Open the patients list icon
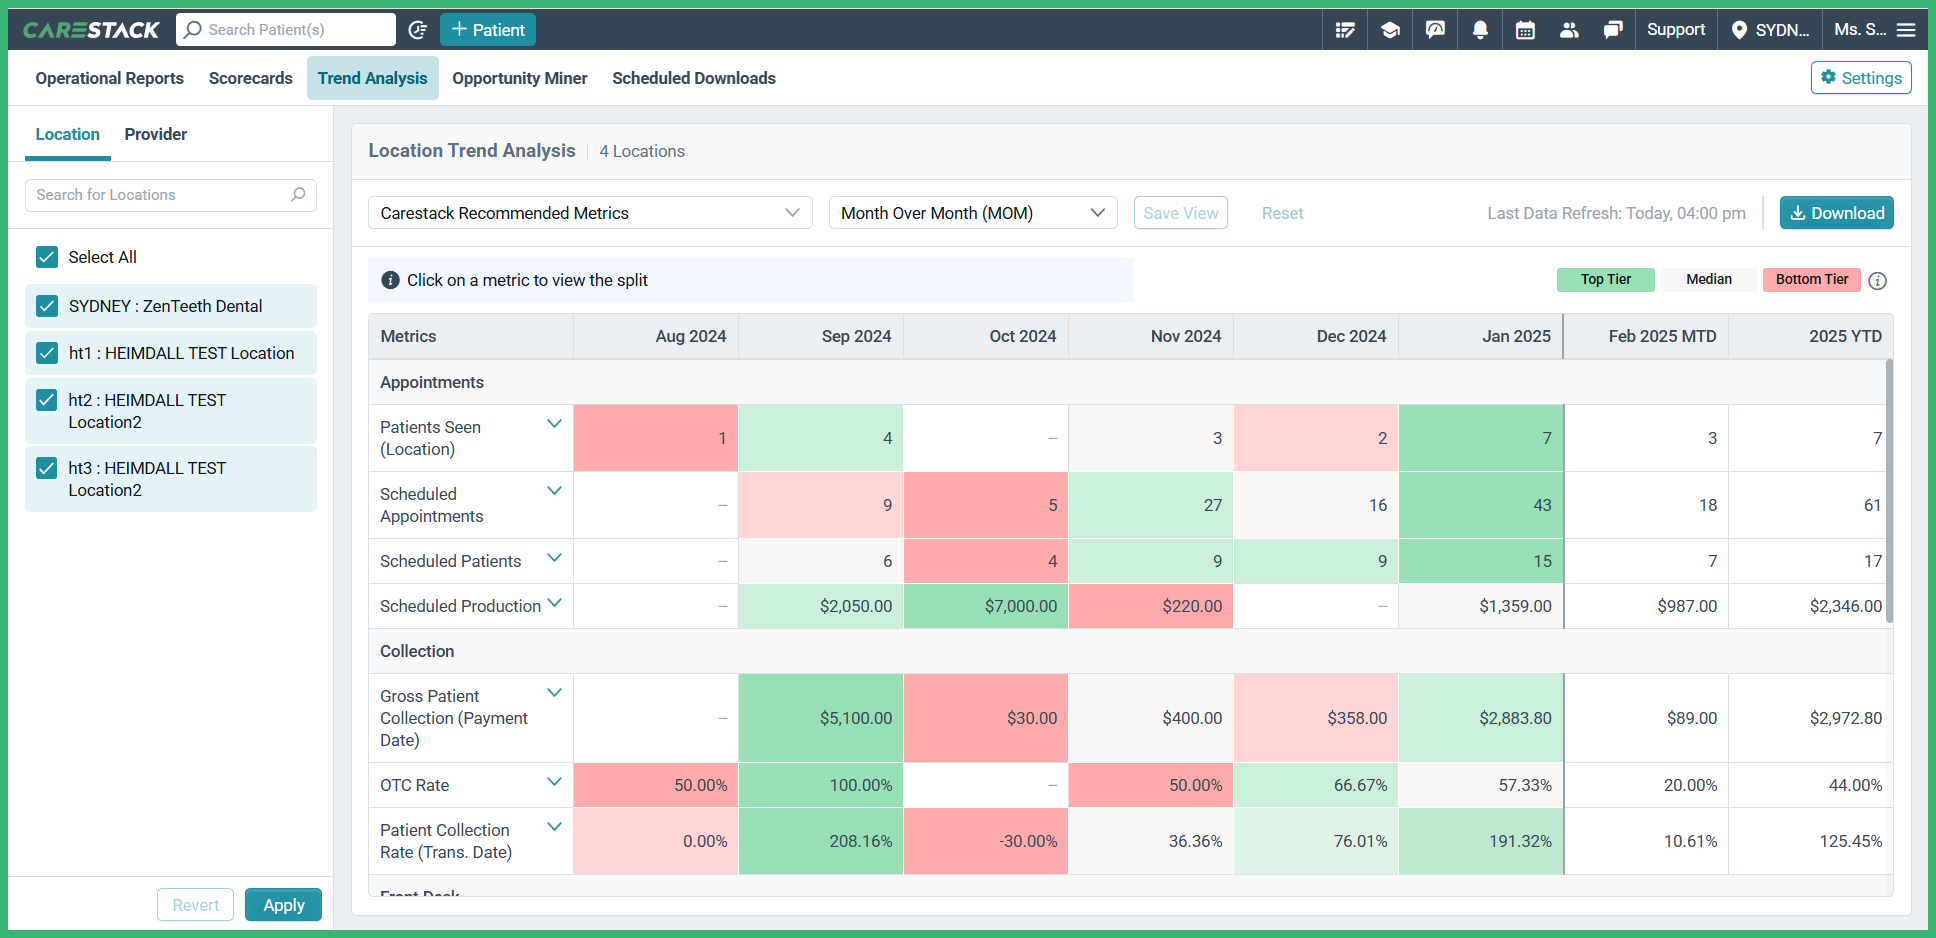The image size is (1936, 938). (1569, 29)
